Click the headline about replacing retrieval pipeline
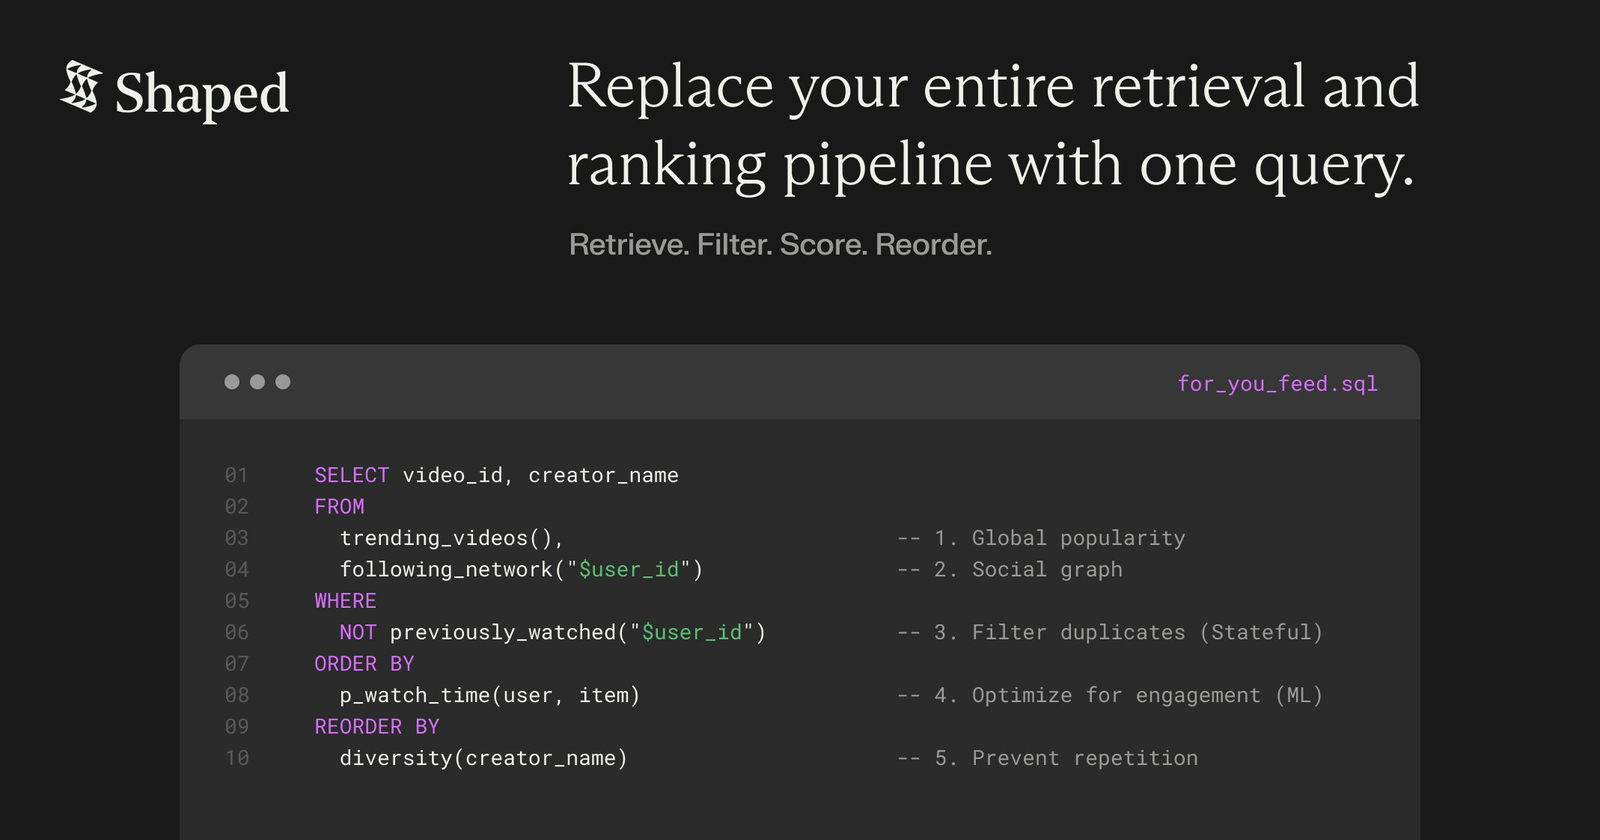Screen dimensions: 1600x840 tap(992, 125)
